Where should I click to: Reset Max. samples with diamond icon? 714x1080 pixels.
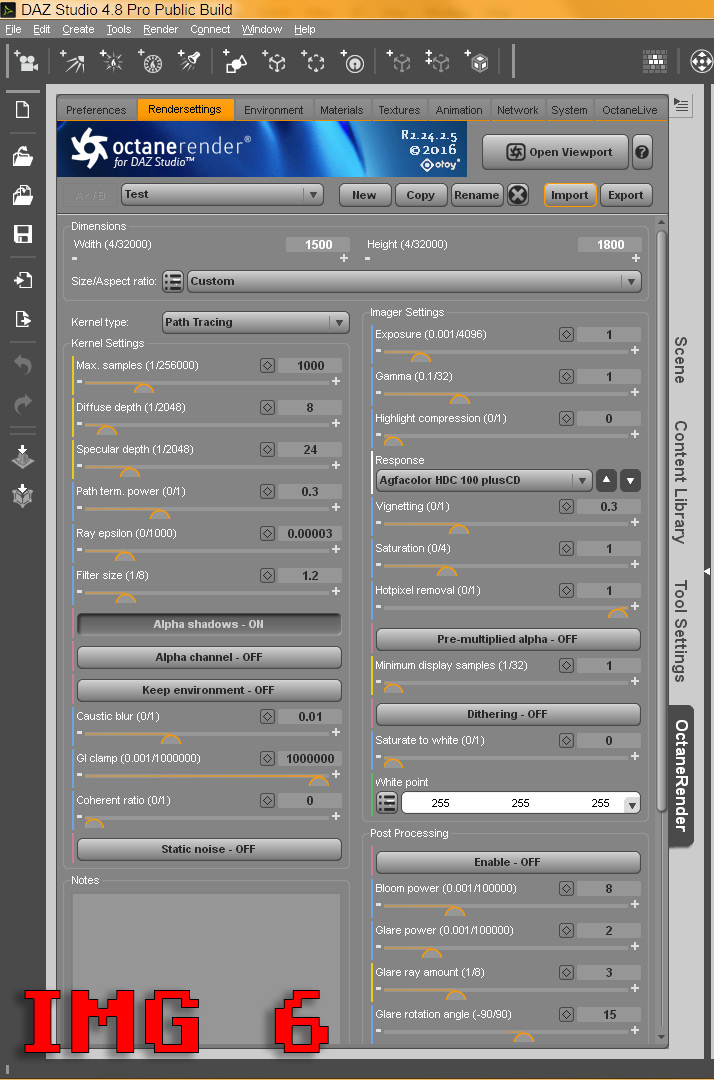[x=268, y=366]
